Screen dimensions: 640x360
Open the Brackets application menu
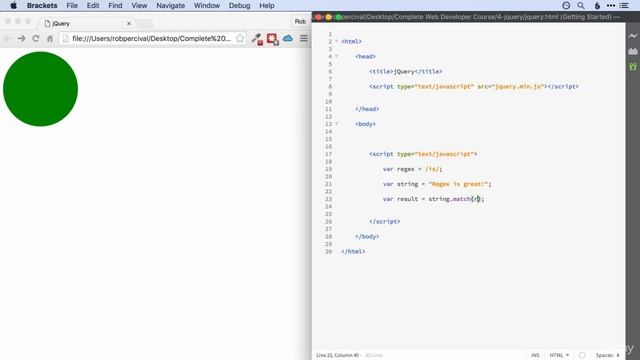click(42, 6)
